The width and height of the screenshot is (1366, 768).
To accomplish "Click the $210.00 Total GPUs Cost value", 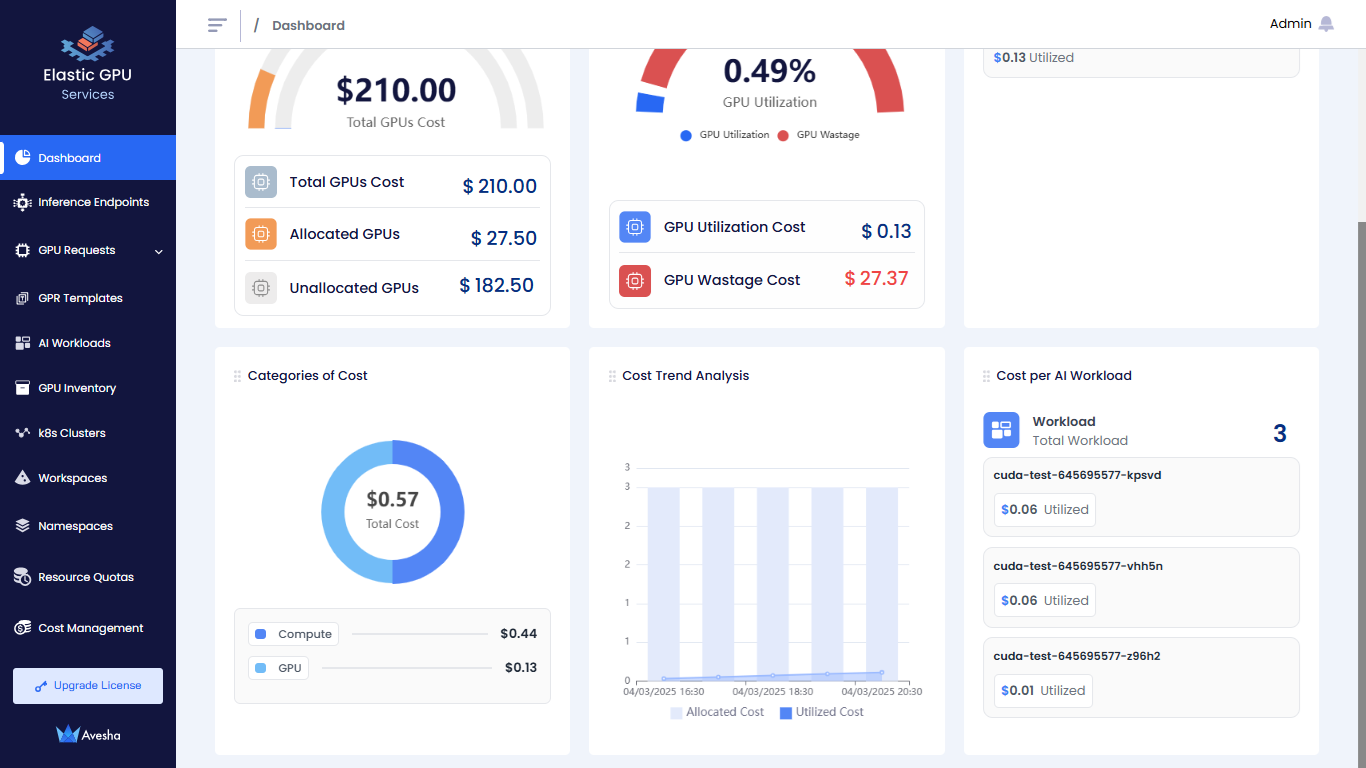I will pyautogui.click(x=396, y=90).
